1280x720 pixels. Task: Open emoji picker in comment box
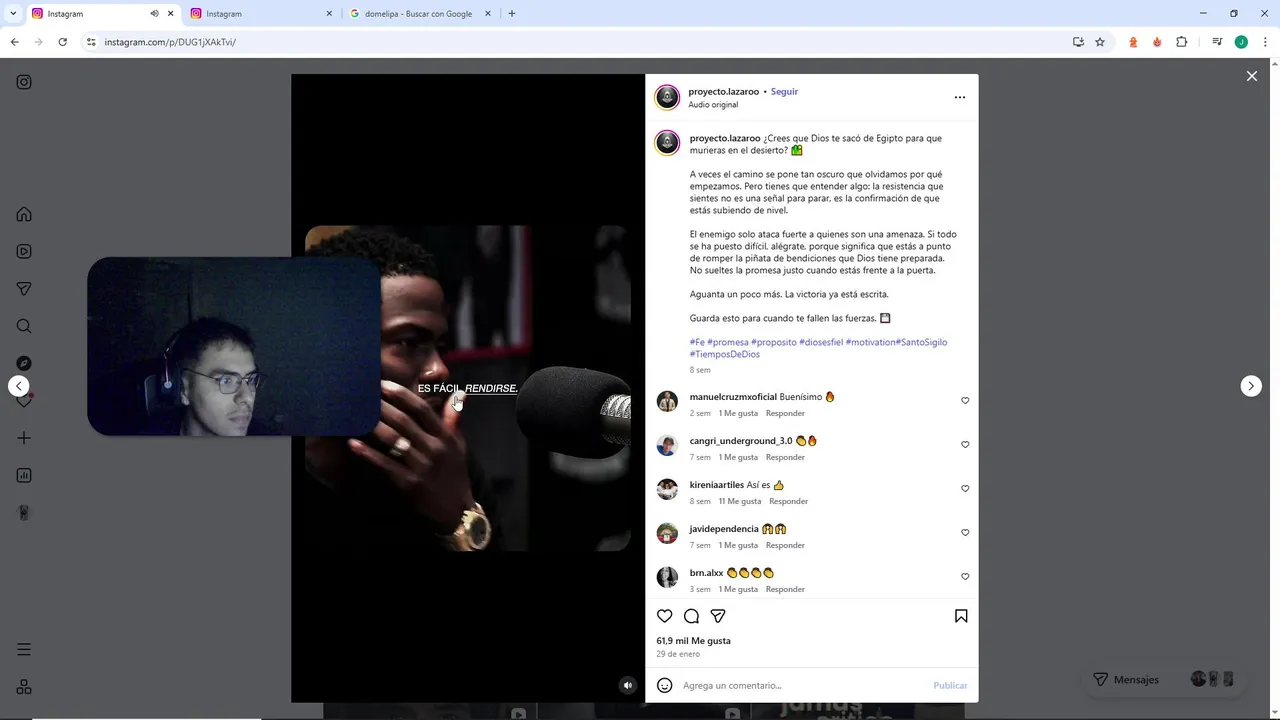click(x=665, y=685)
